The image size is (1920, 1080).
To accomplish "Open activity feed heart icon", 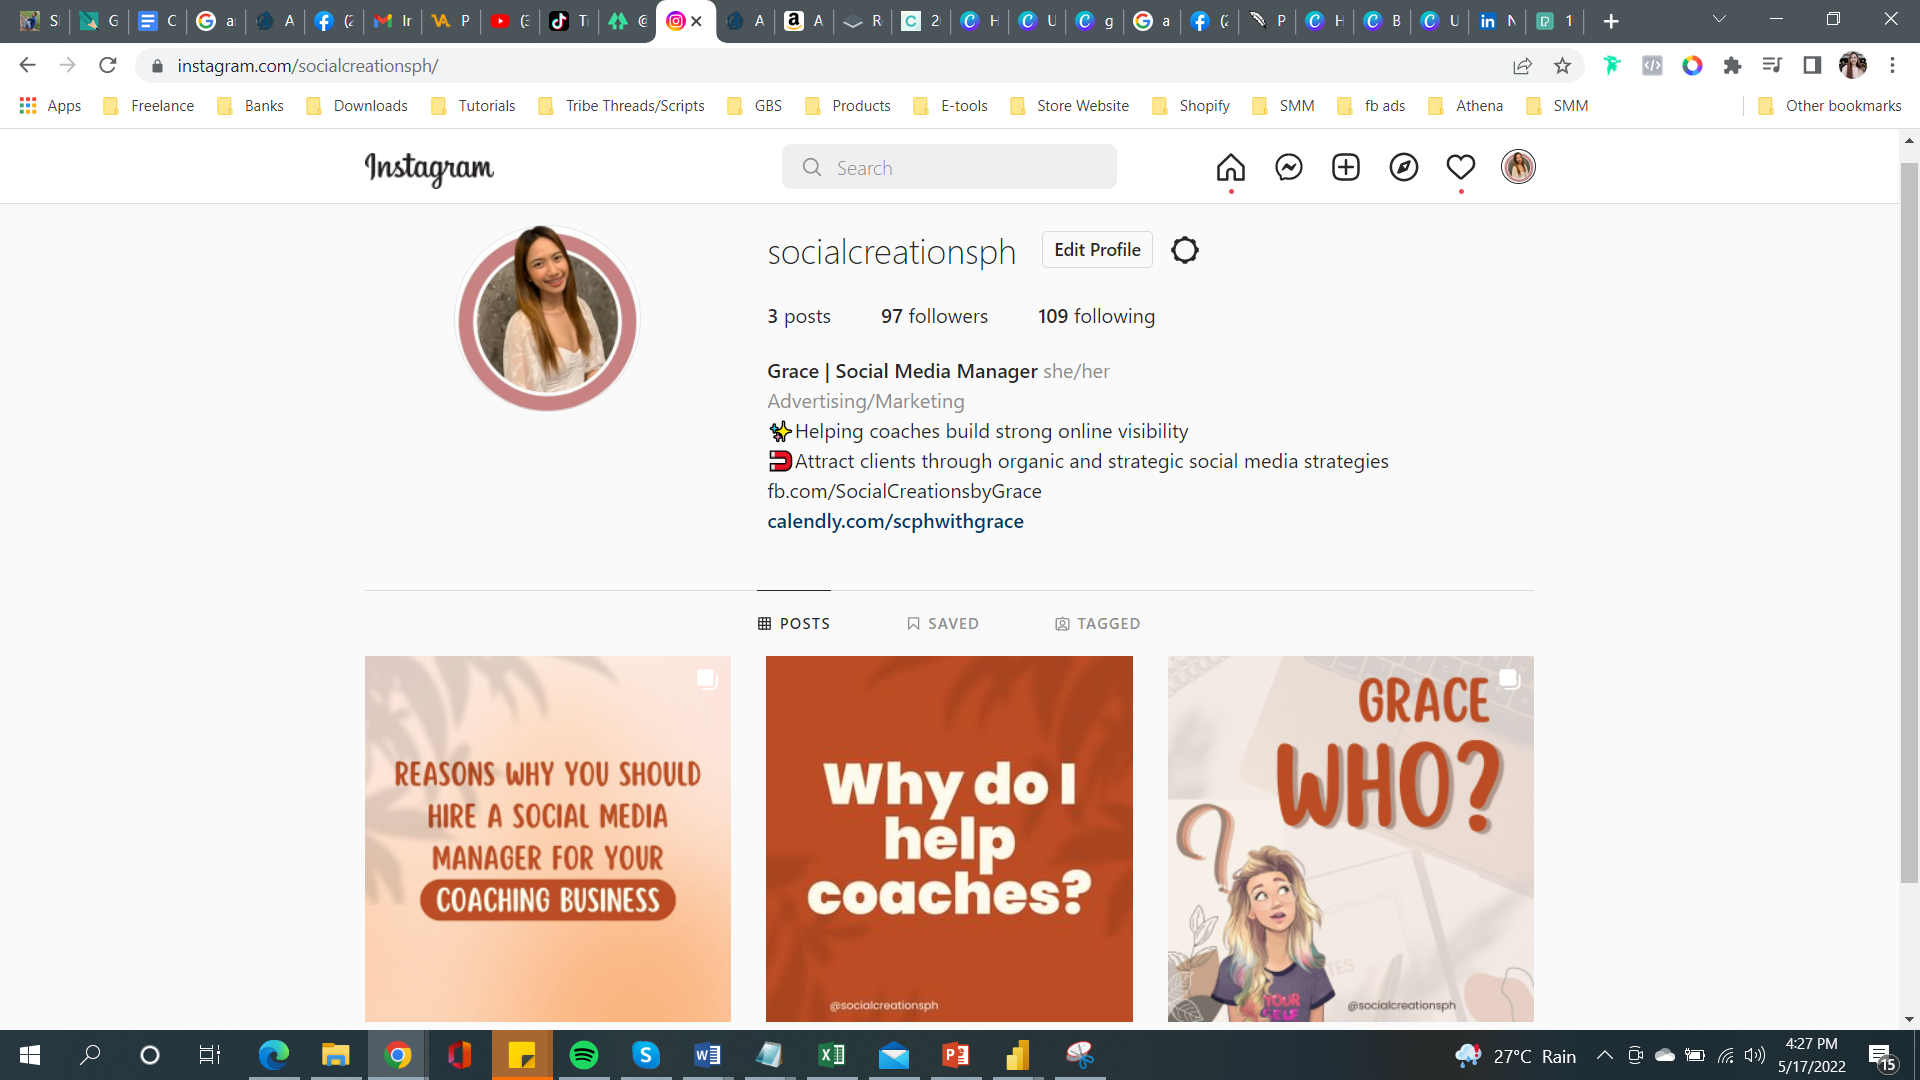I will (x=1460, y=167).
